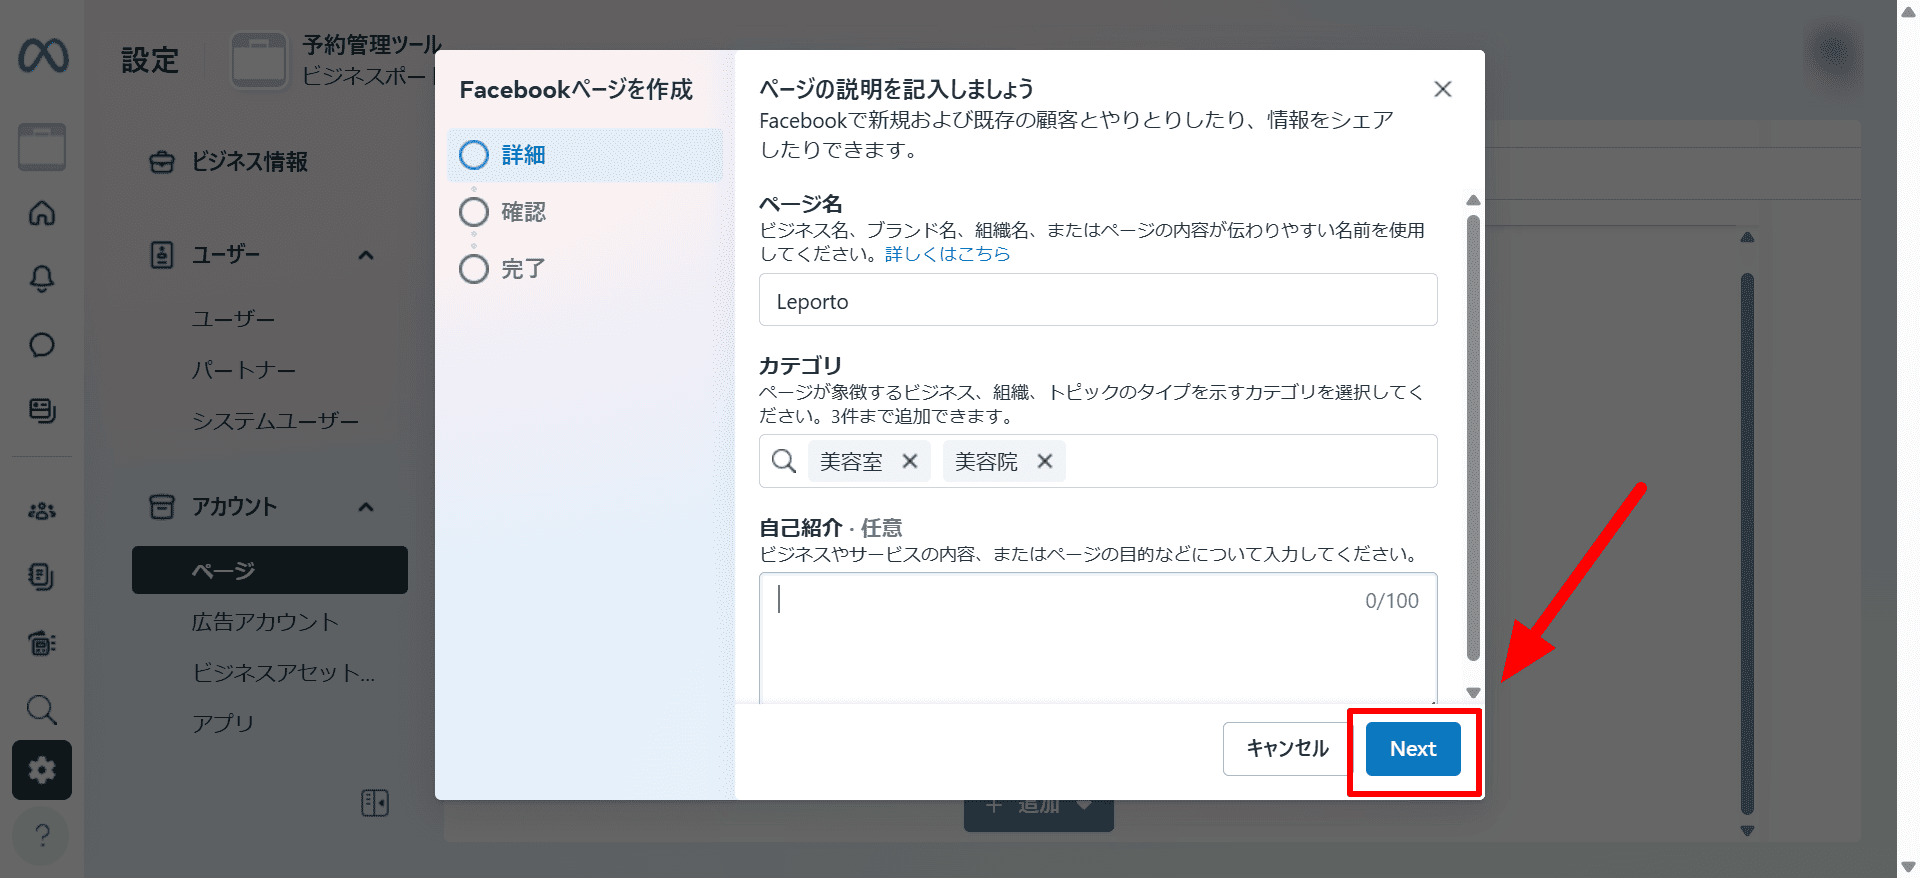Click the background panel scrollbar down arrow
This screenshot has height=878, width=1920.
(x=1747, y=830)
